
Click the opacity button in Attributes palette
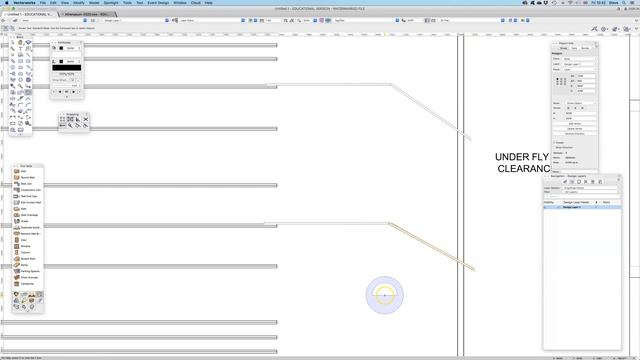pyautogui.click(x=67, y=74)
